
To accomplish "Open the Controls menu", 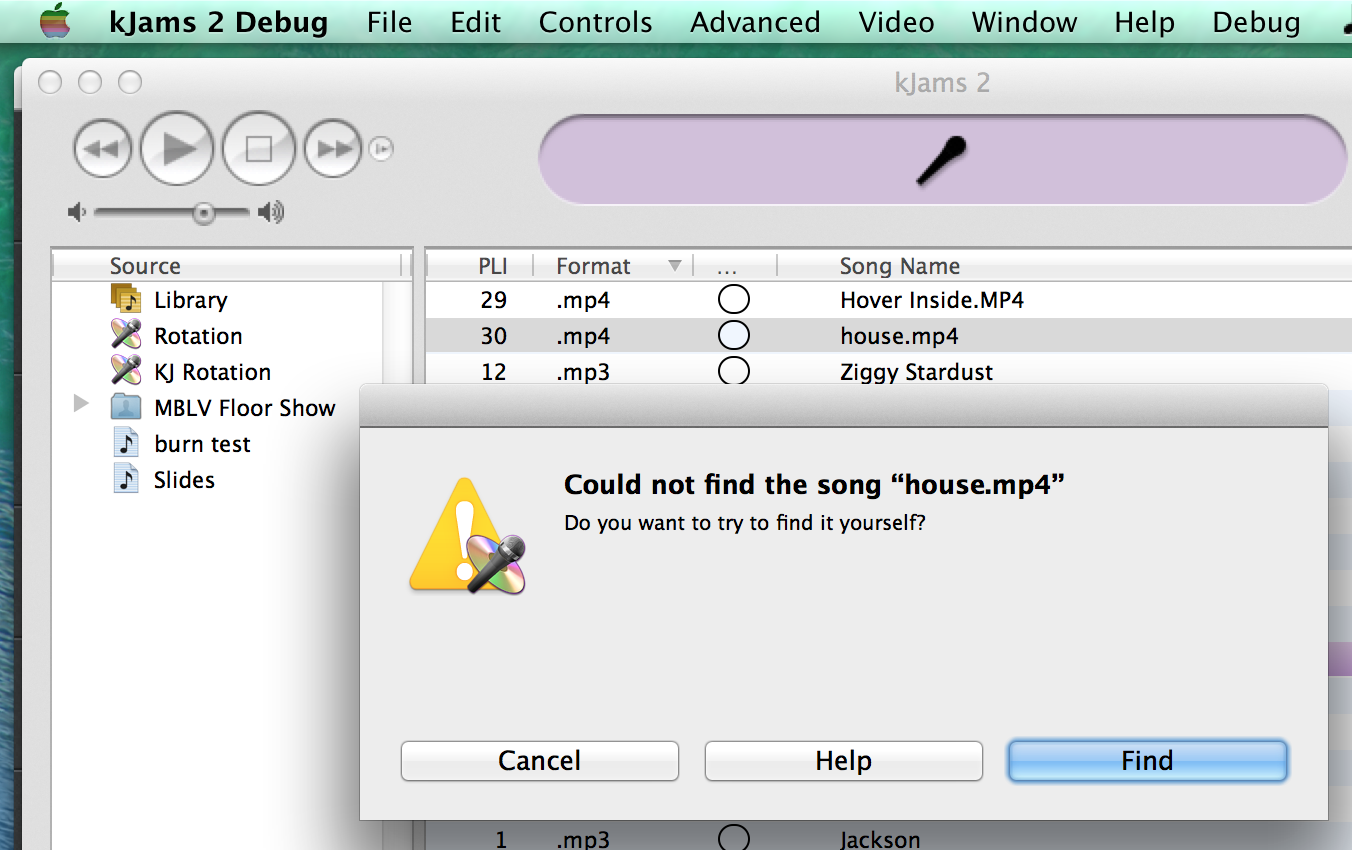I will coord(595,22).
